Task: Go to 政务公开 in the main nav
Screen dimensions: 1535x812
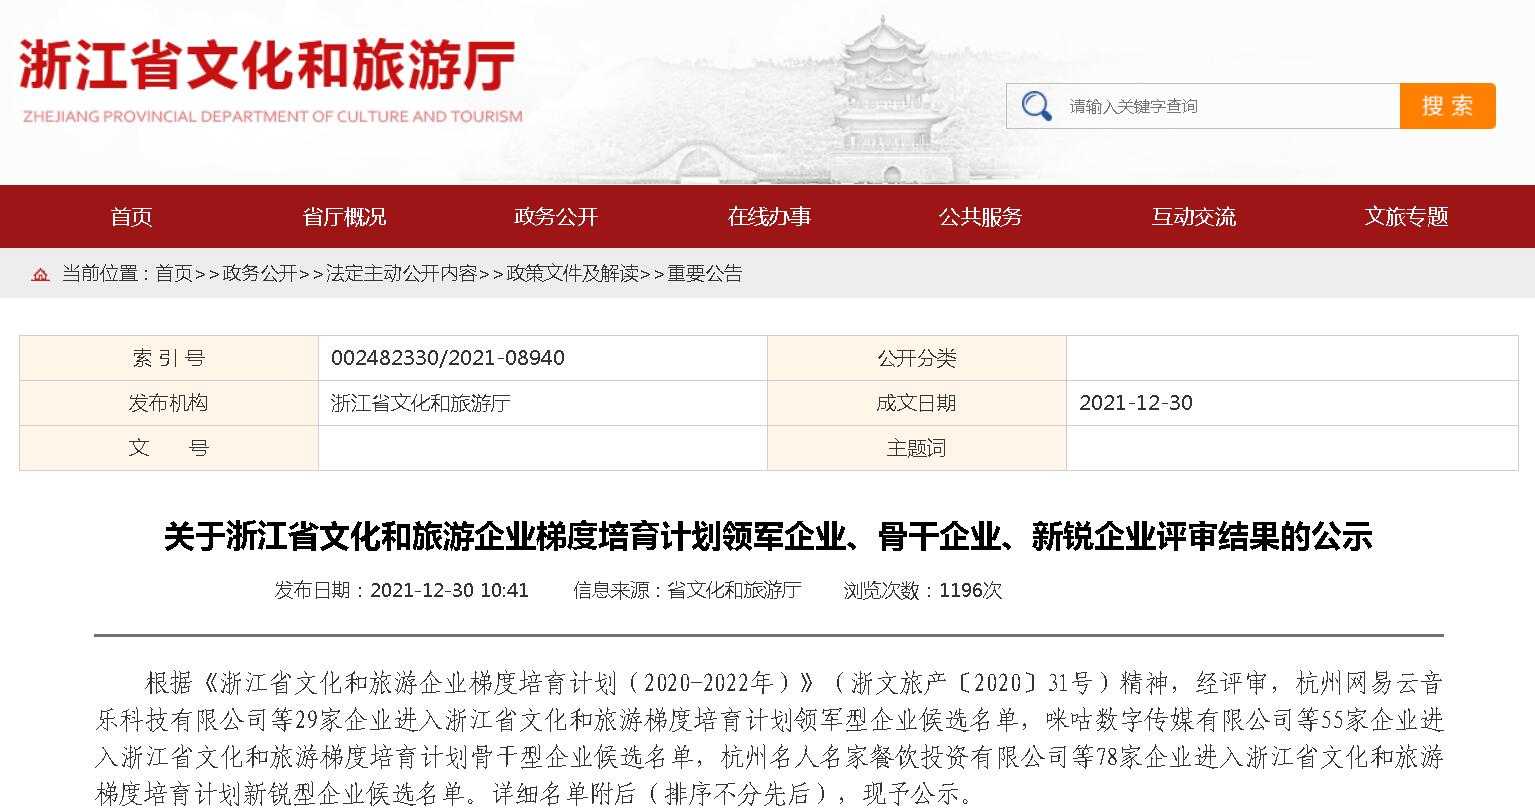Action: 556,217
